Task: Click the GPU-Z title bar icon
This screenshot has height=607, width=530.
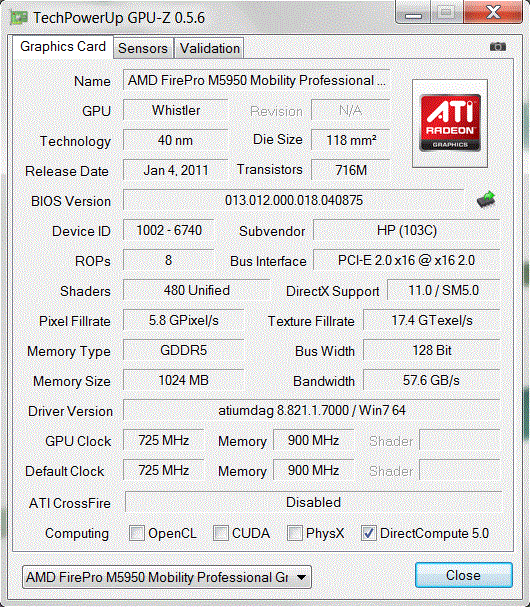Action: click(x=19, y=17)
